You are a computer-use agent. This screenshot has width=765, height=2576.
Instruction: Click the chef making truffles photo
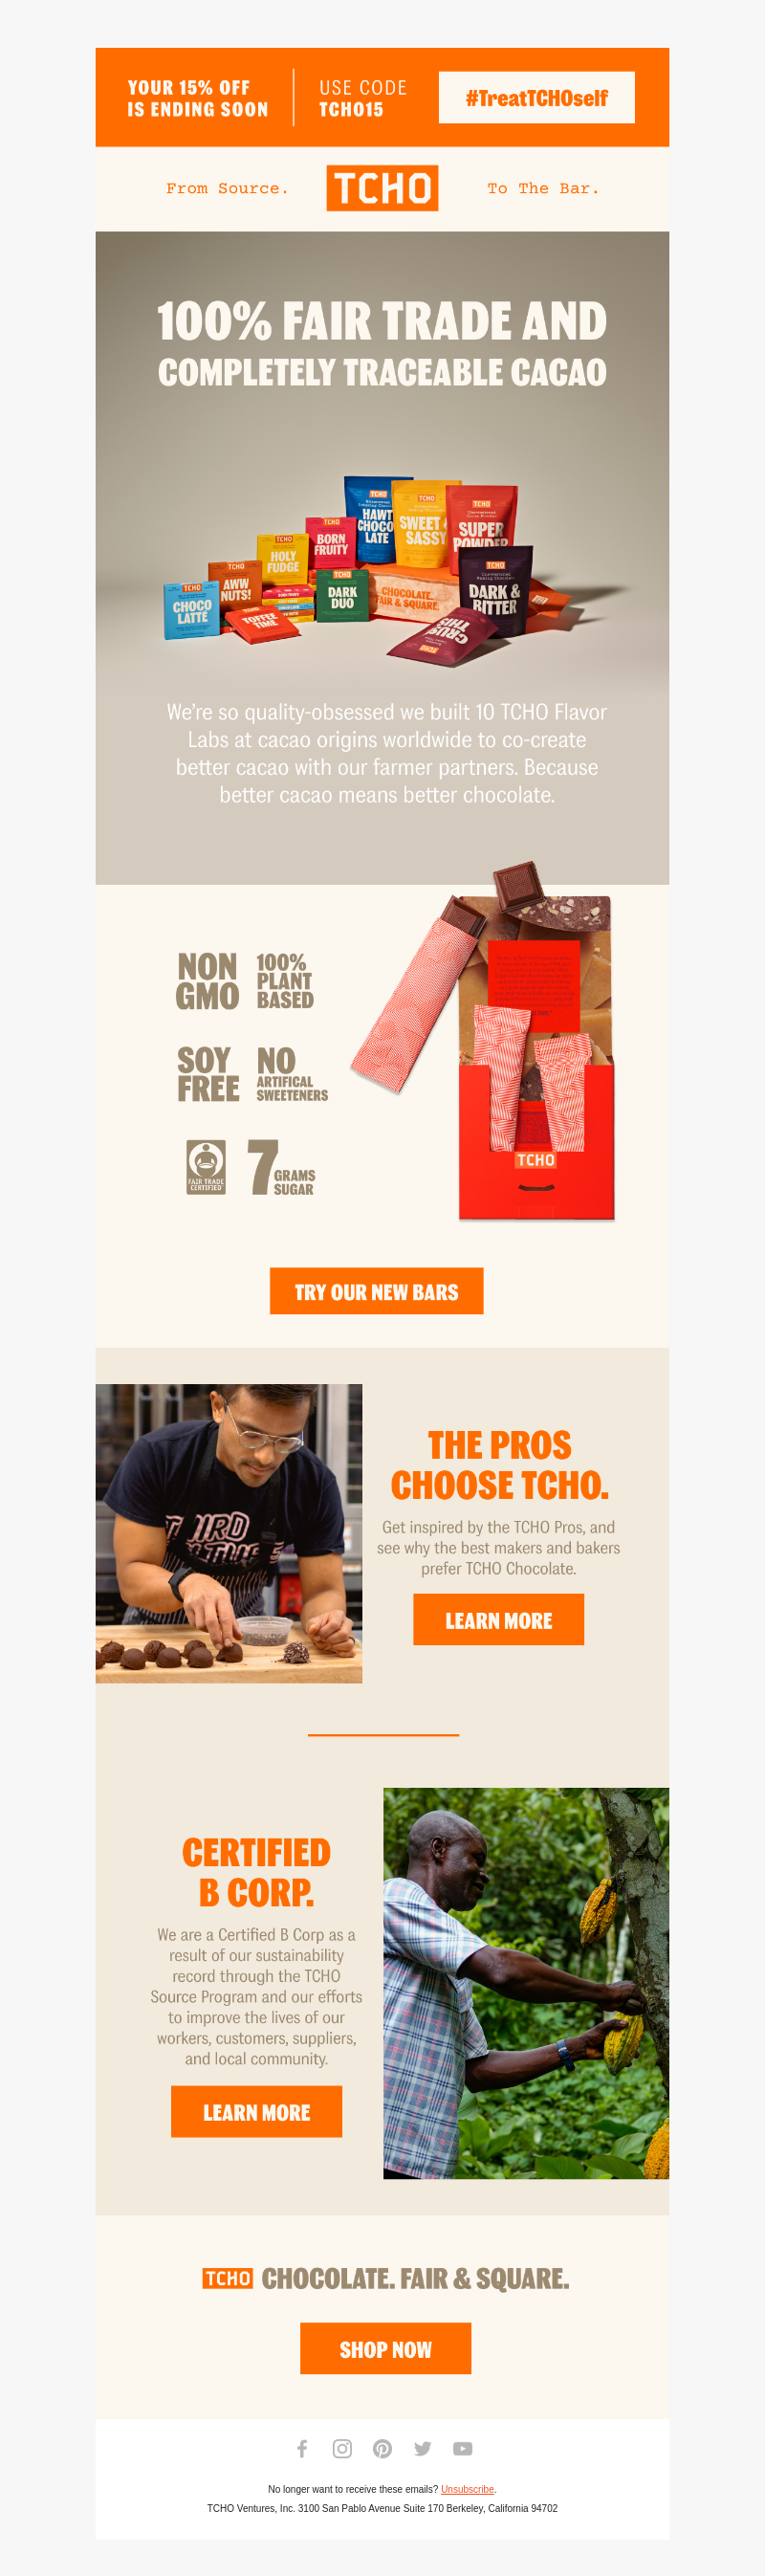tap(229, 1533)
